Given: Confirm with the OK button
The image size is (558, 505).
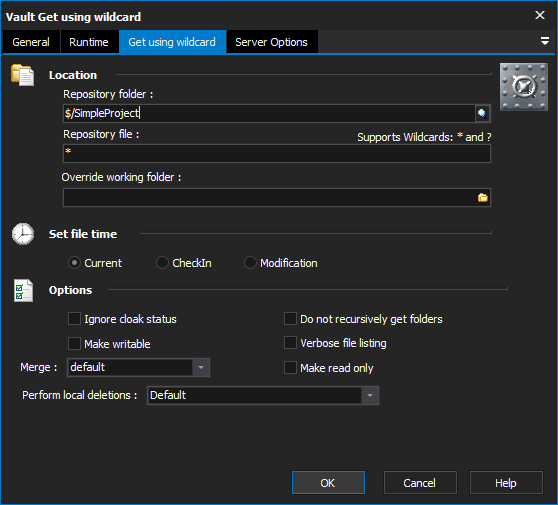Looking at the screenshot, I should coord(328,483).
